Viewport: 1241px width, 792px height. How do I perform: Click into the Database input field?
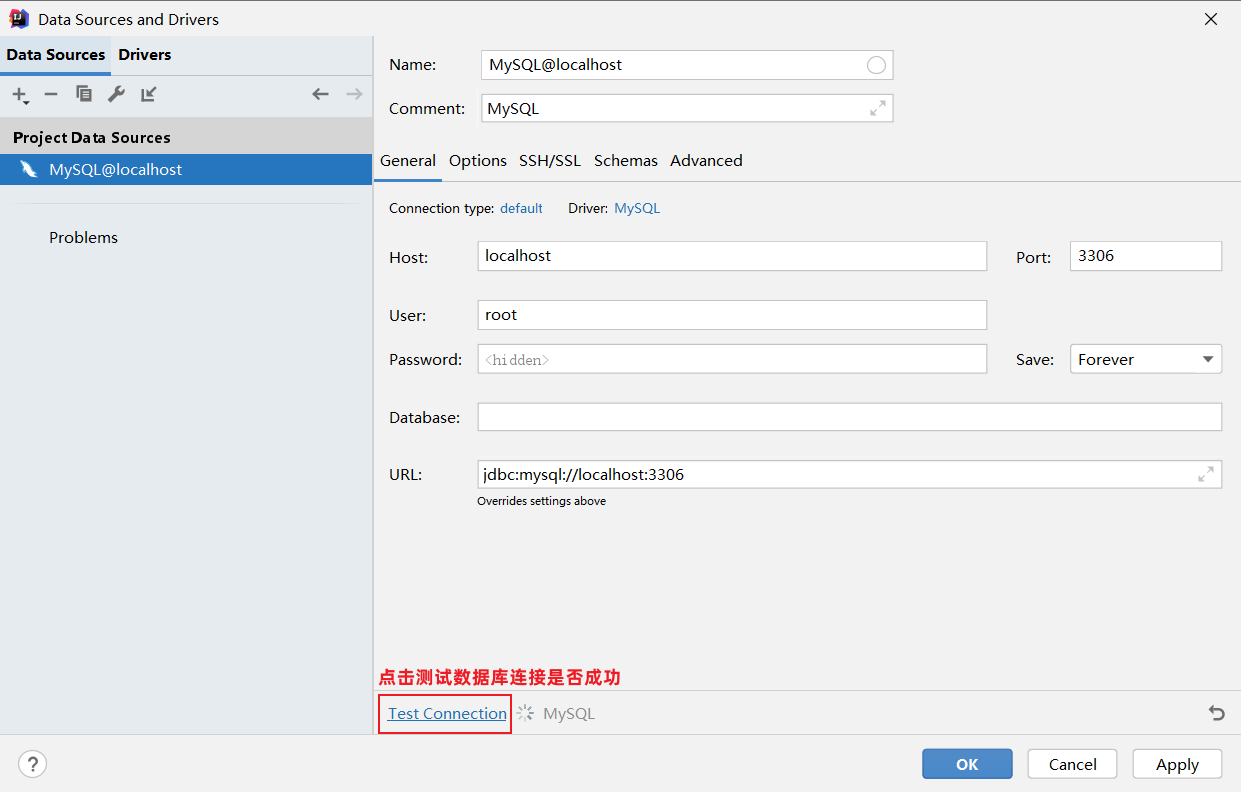(x=849, y=417)
